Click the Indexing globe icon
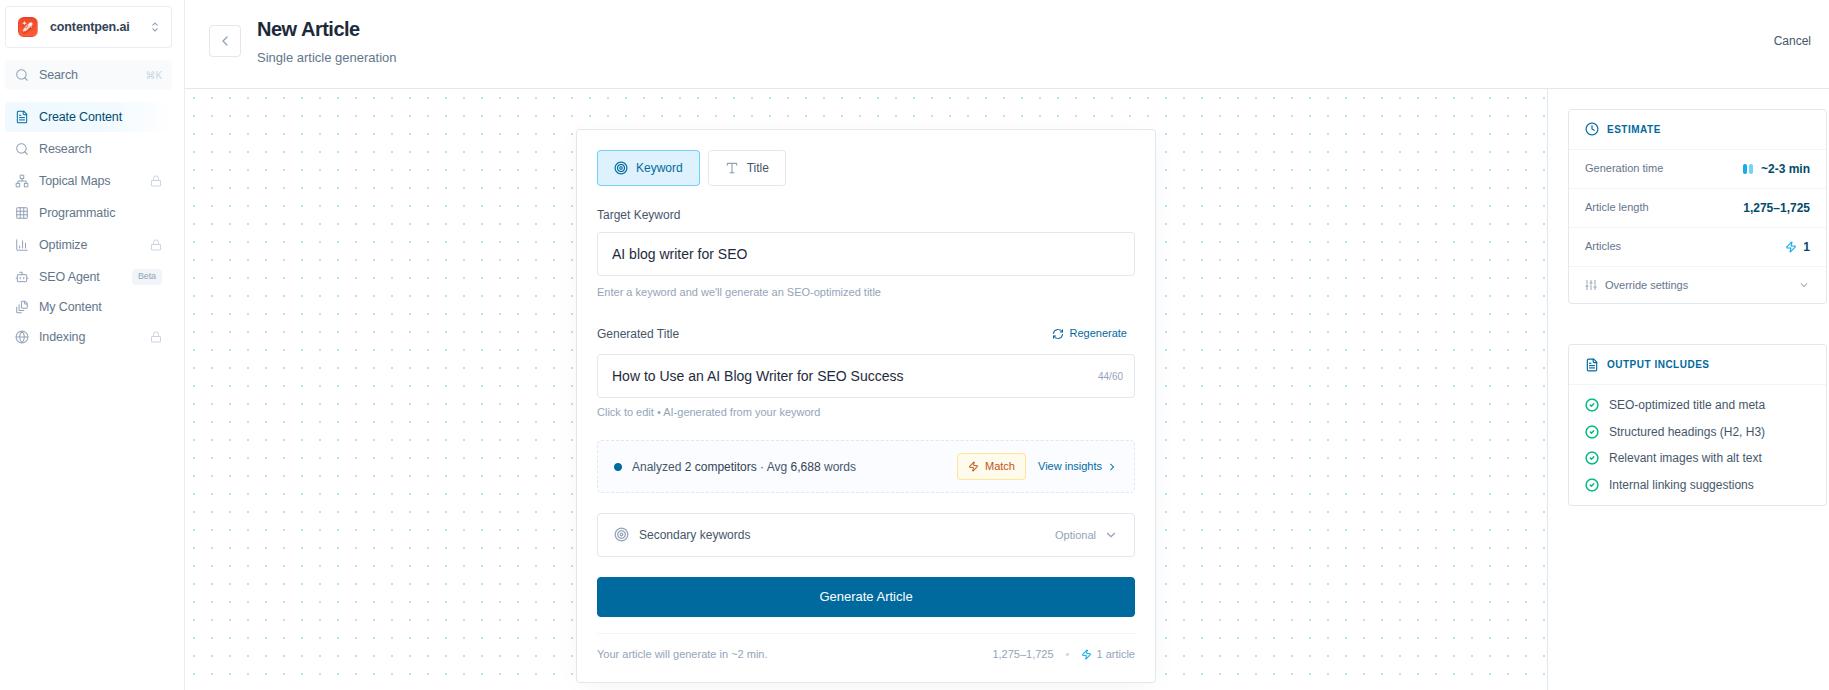 tap(22, 337)
